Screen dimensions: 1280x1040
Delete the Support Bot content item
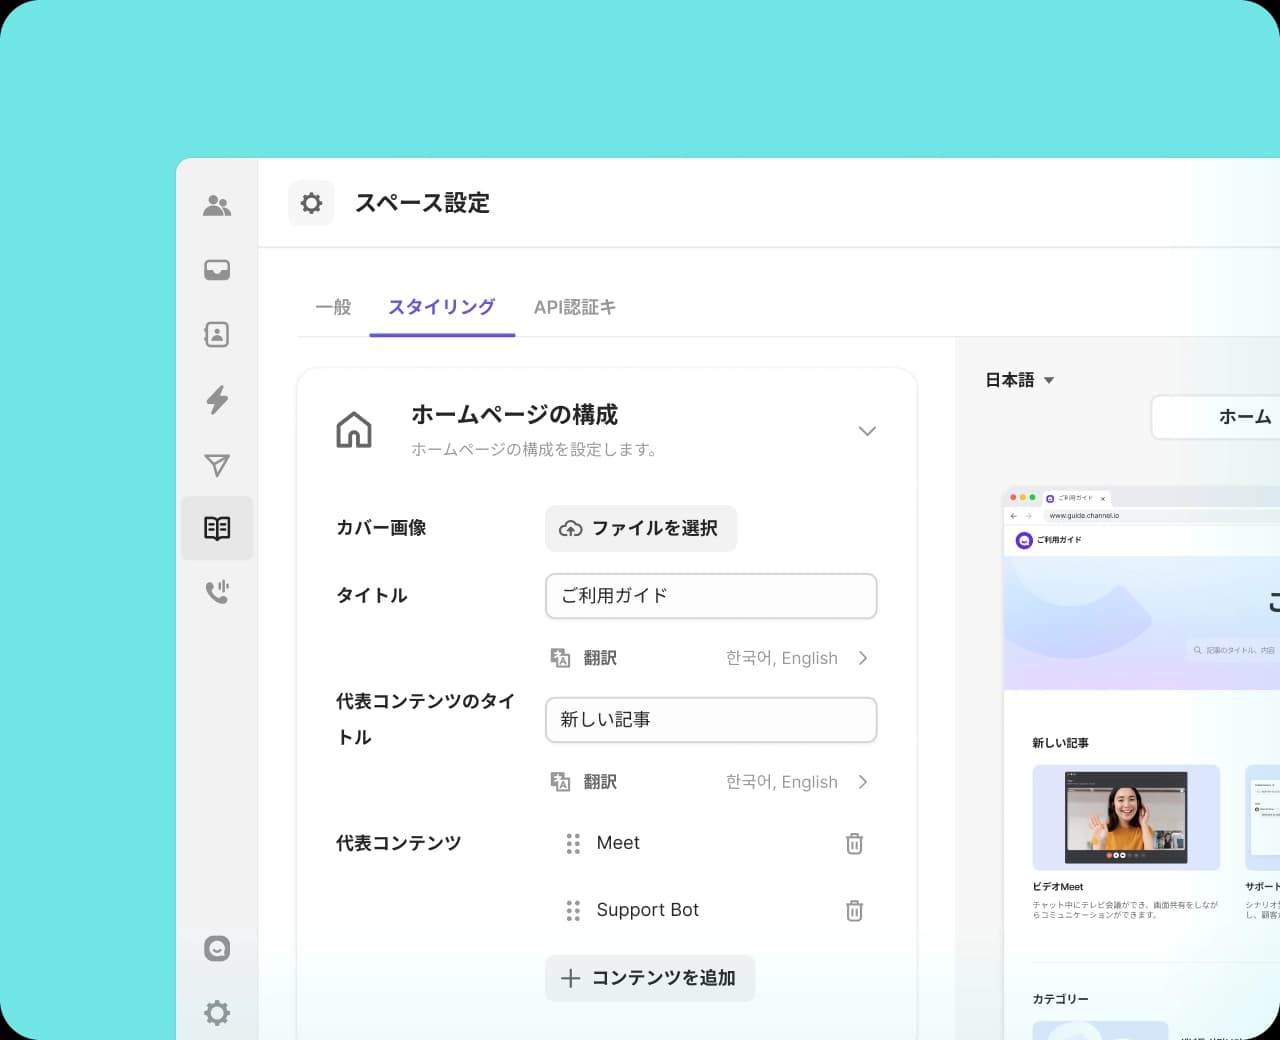tap(854, 910)
